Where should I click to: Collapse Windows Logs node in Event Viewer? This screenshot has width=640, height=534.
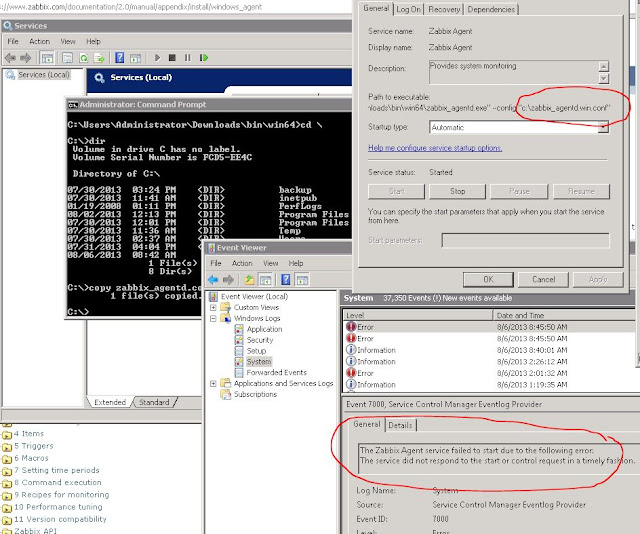coord(213,318)
